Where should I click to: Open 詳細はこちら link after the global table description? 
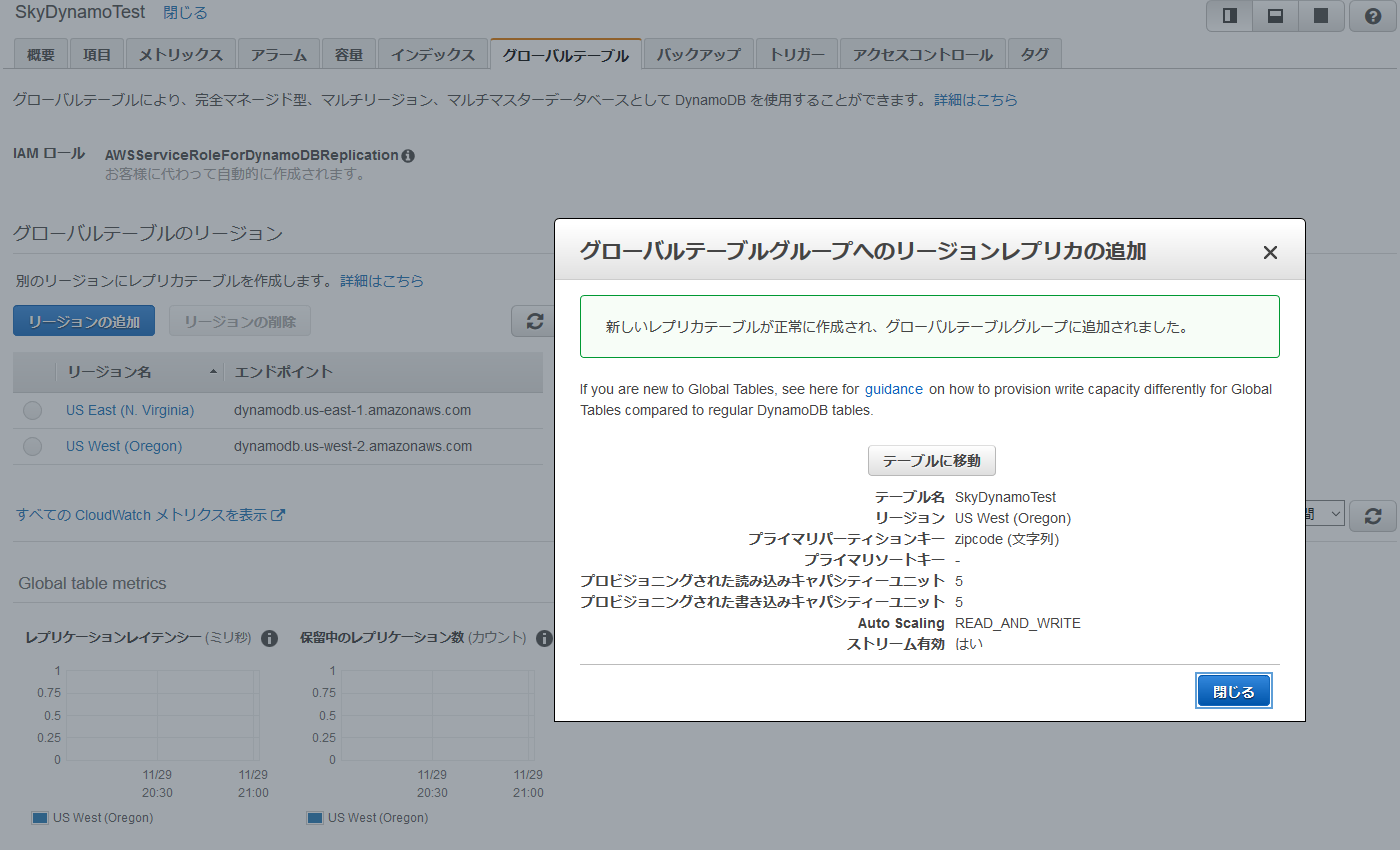click(x=976, y=100)
